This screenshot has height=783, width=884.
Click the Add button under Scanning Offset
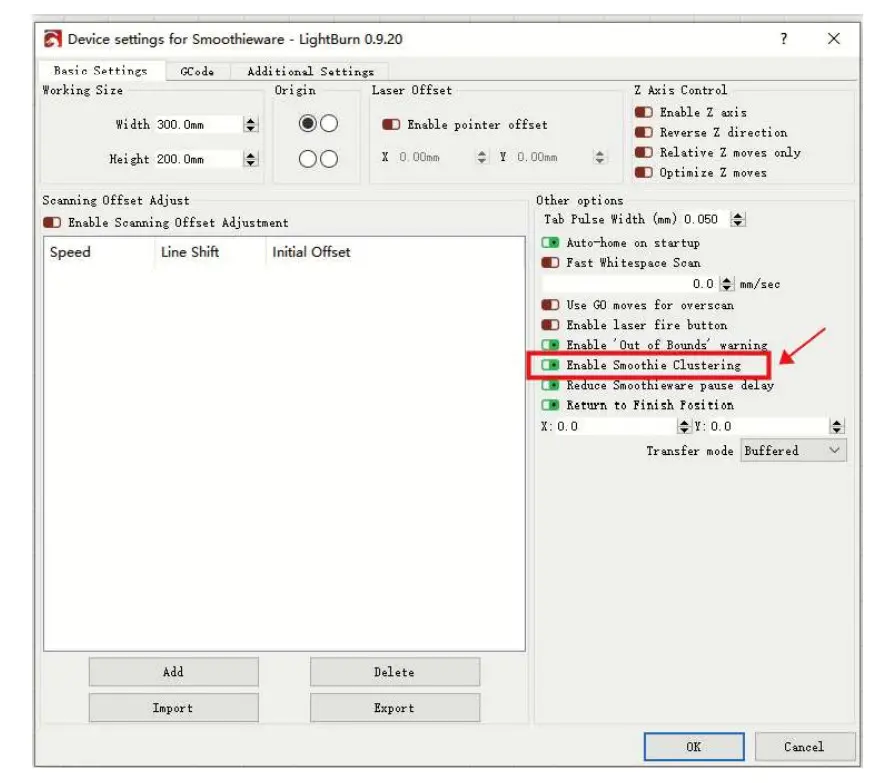point(172,671)
